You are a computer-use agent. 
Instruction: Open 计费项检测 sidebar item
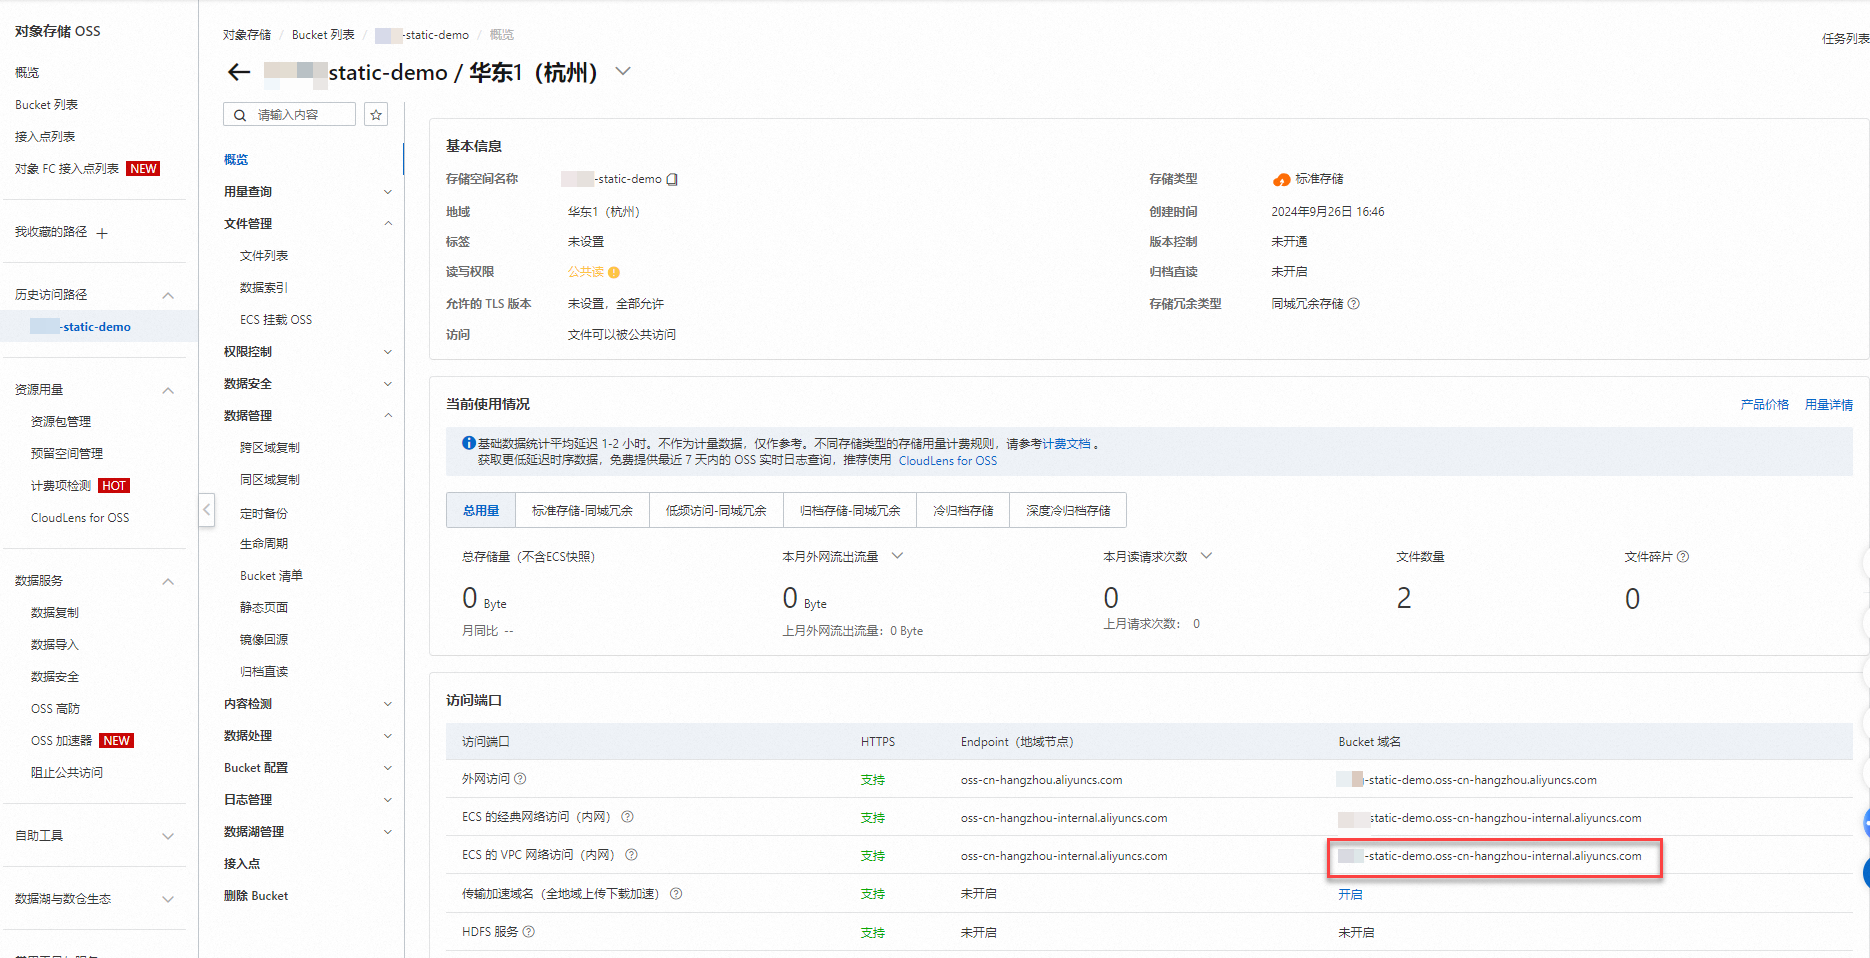coord(61,486)
